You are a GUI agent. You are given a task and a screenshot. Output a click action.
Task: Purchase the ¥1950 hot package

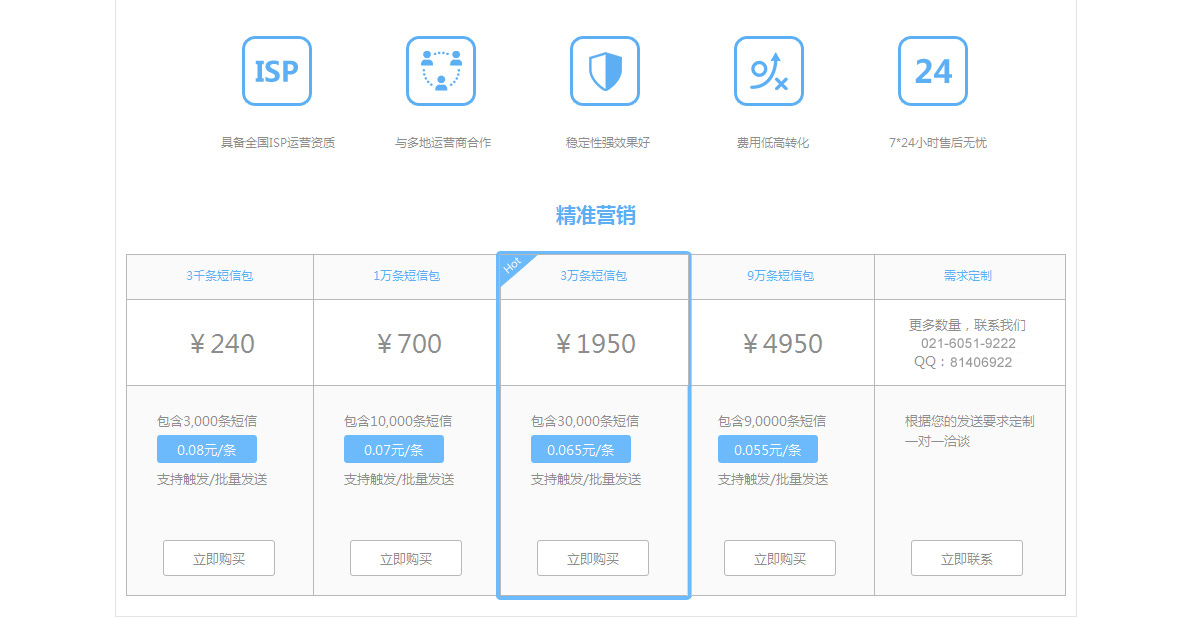coord(593,558)
